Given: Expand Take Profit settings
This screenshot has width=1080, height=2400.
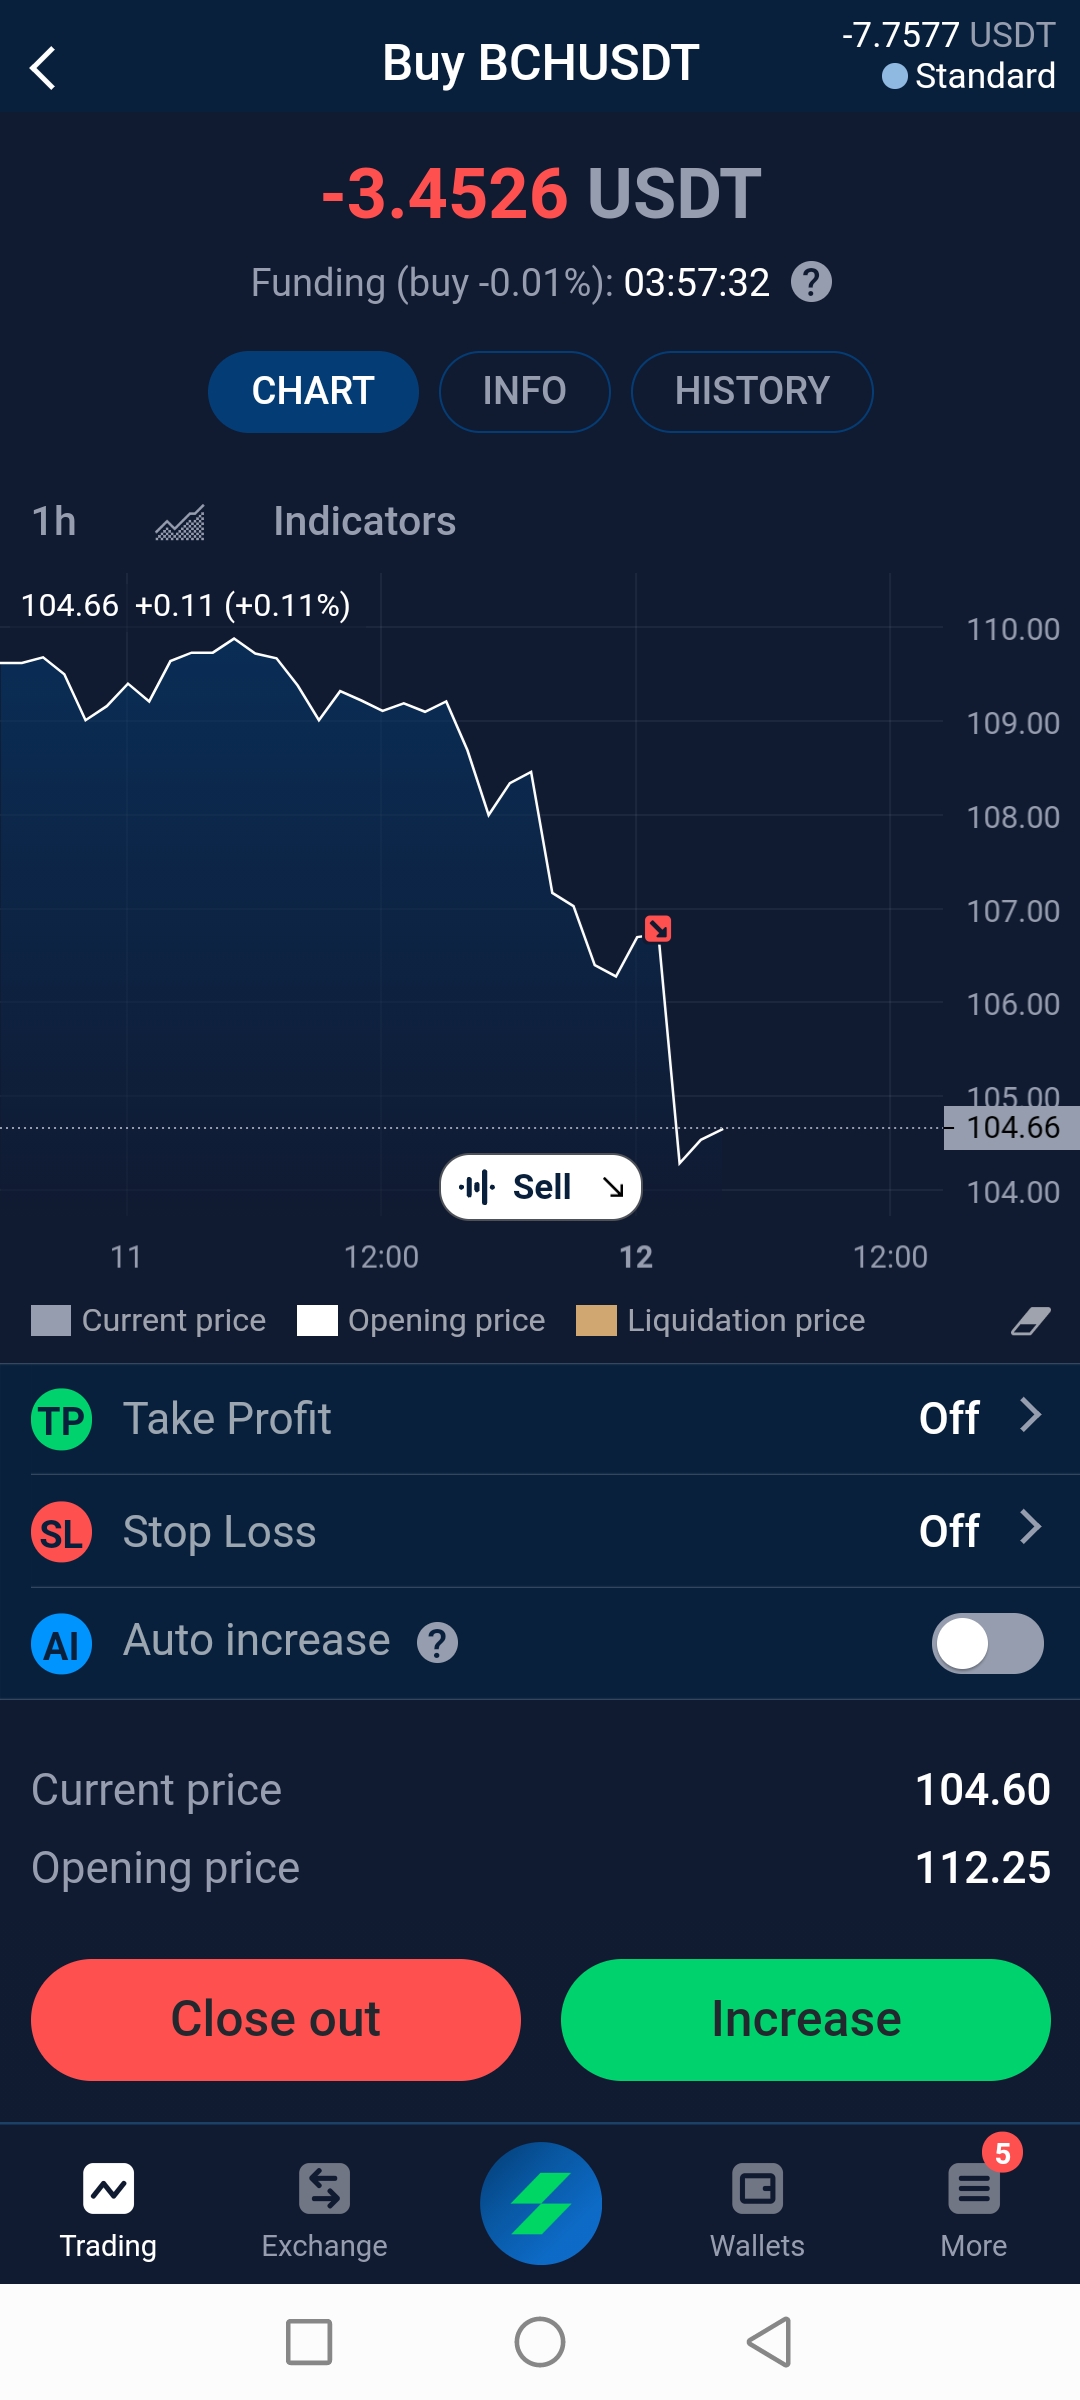Looking at the screenshot, I should [x=540, y=1418].
